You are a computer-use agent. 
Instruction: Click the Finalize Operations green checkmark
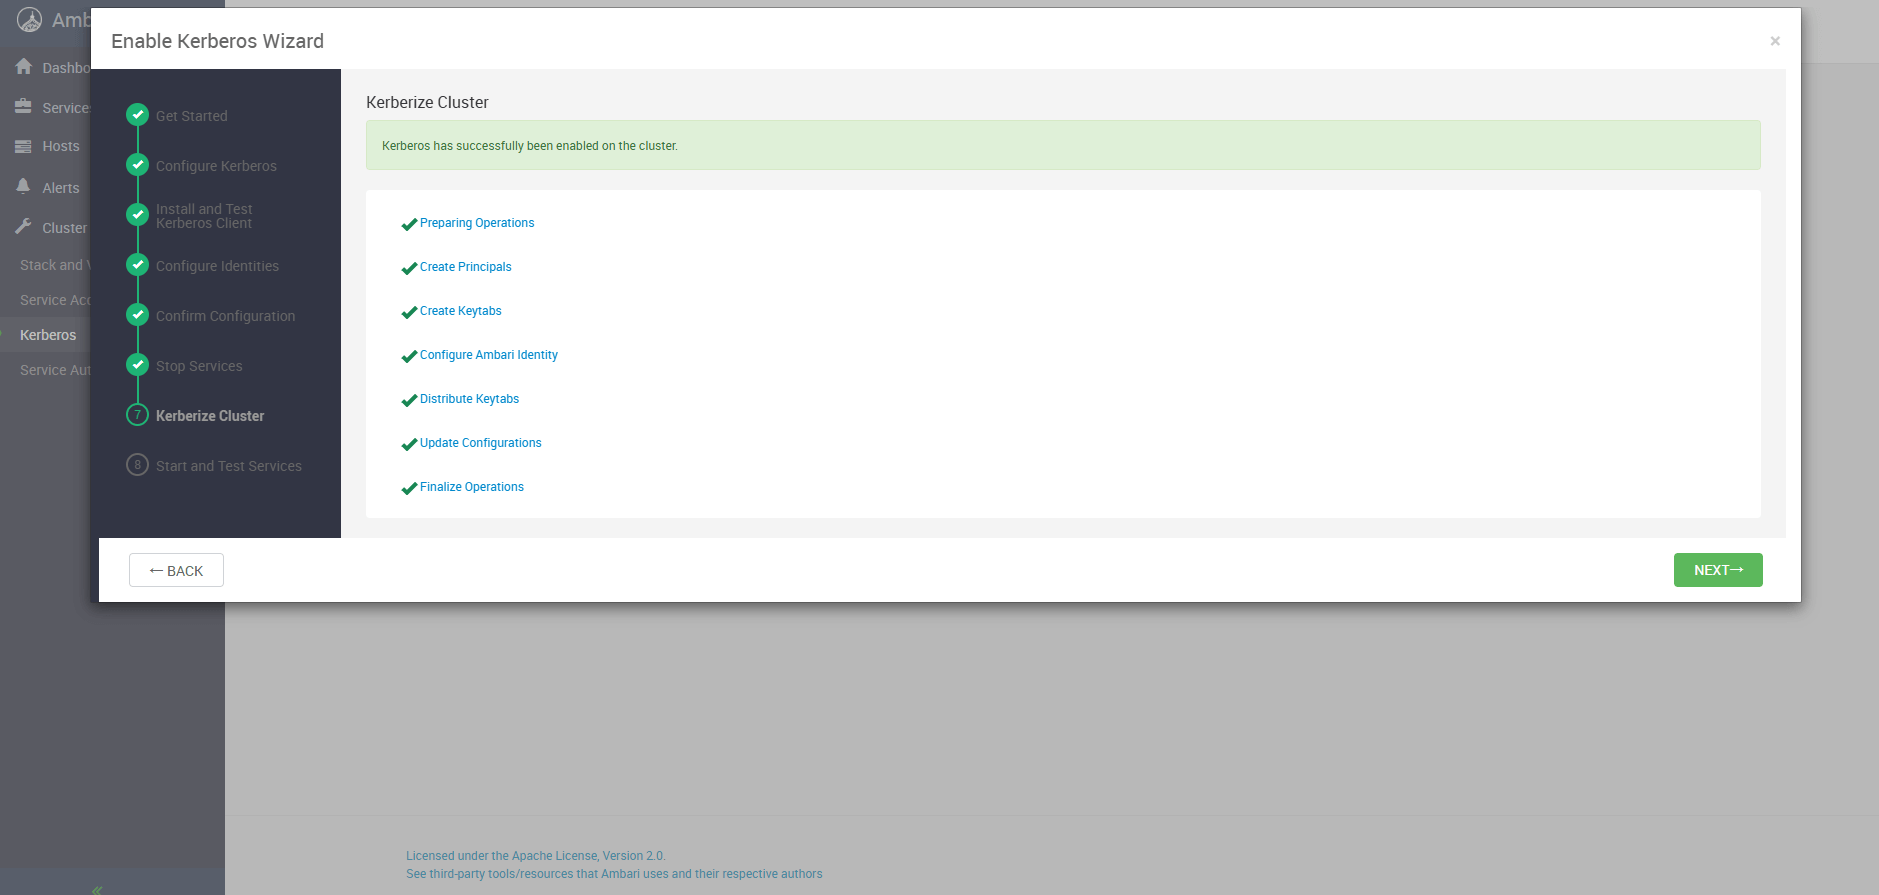[x=409, y=488]
